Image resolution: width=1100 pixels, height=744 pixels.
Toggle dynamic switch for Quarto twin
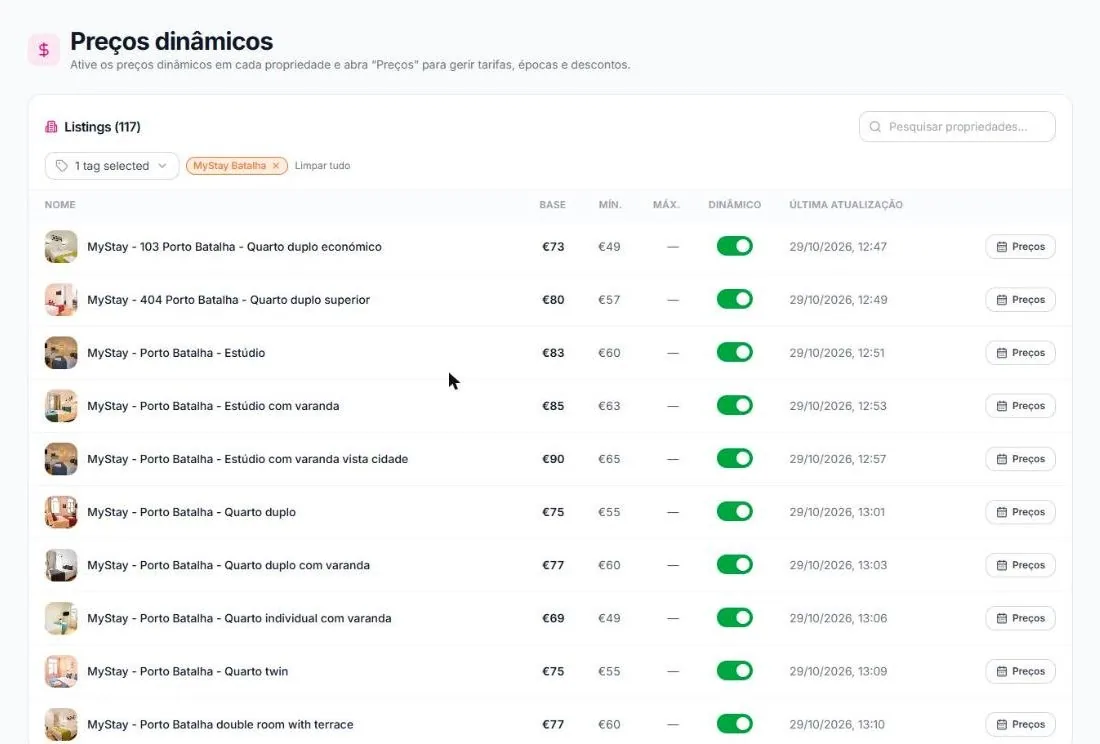point(735,670)
